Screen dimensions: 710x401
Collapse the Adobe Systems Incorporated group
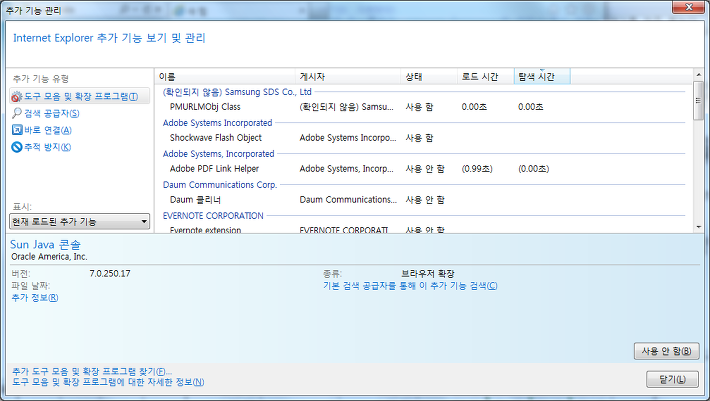(217, 123)
